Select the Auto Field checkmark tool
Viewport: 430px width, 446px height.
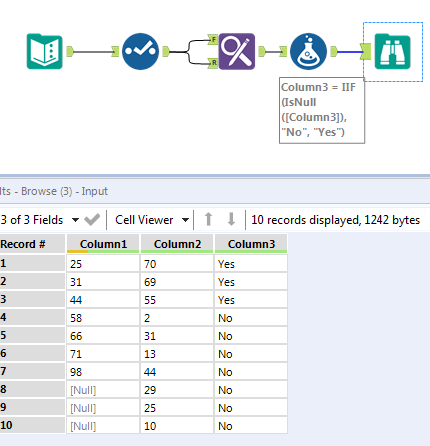140,51
